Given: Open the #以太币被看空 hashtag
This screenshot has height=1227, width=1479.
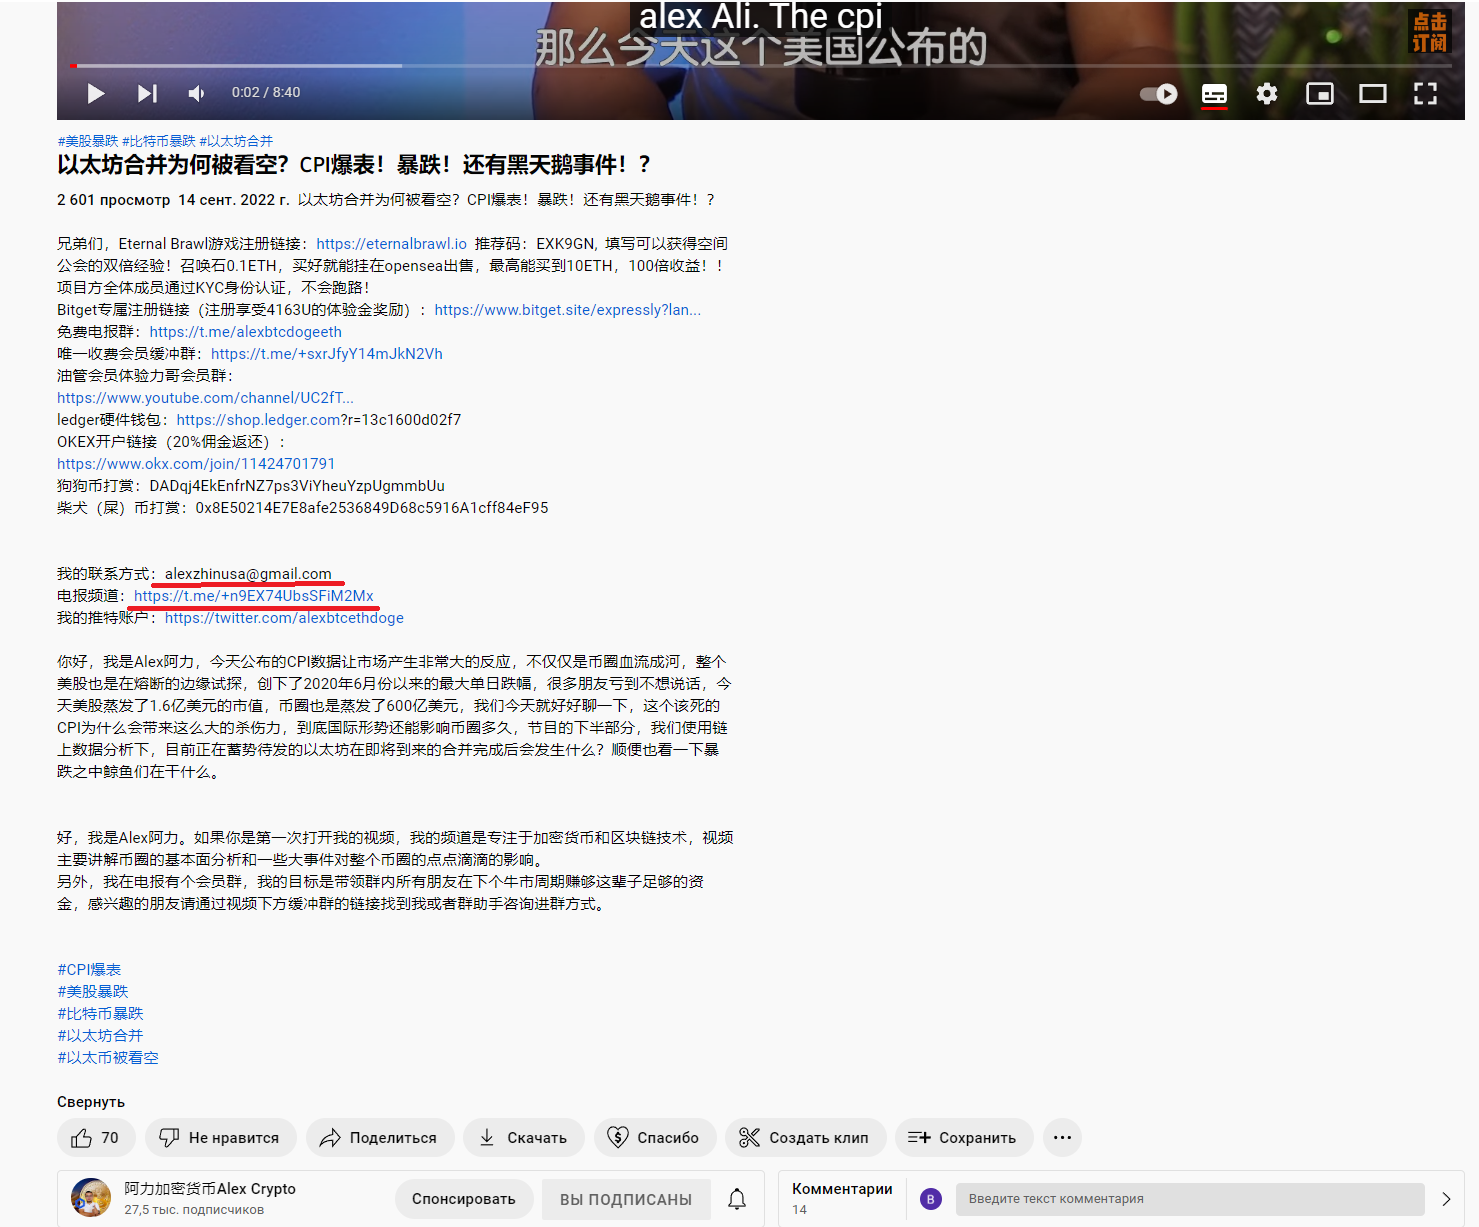Looking at the screenshot, I should click(x=108, y=1058).
